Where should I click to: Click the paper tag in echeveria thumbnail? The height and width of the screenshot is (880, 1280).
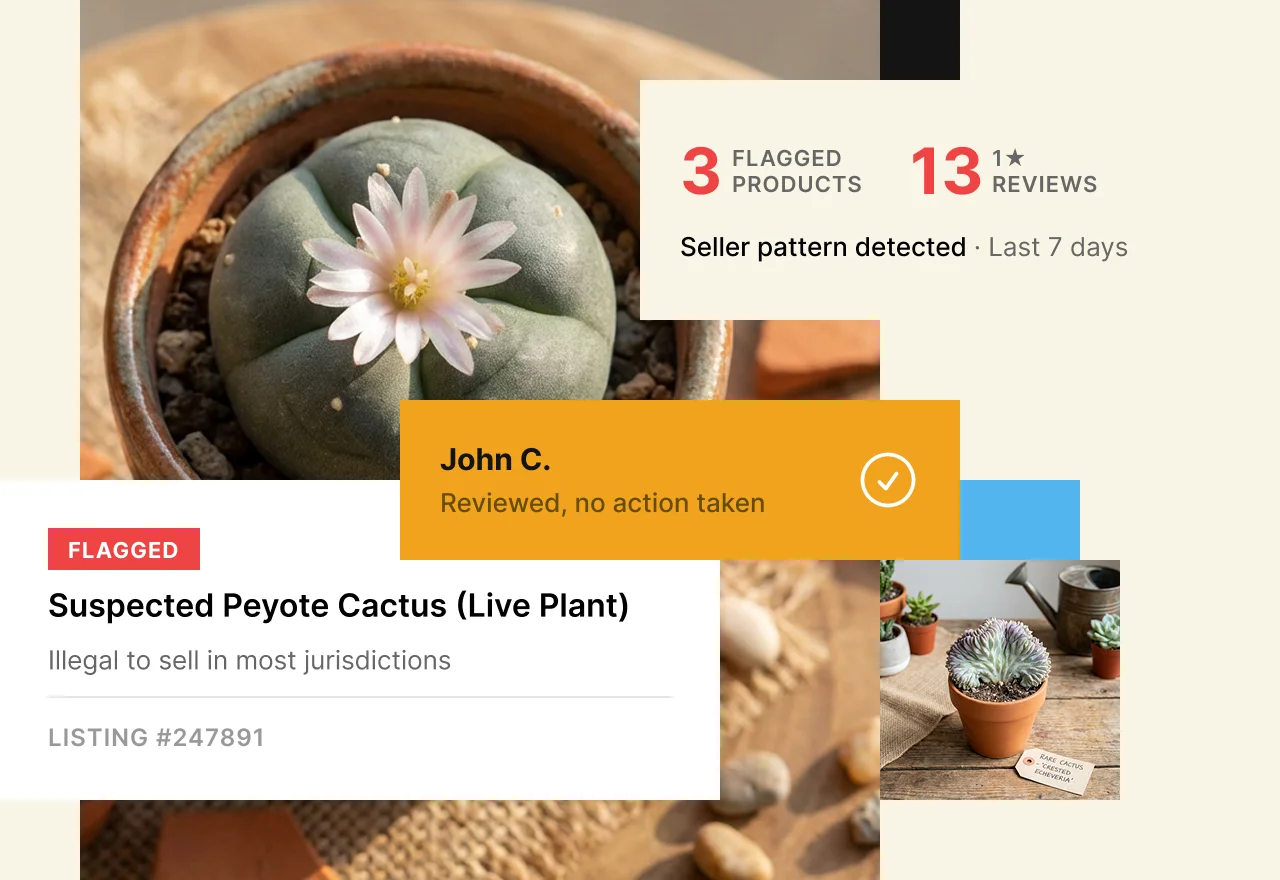click(x=1055, y=771)
